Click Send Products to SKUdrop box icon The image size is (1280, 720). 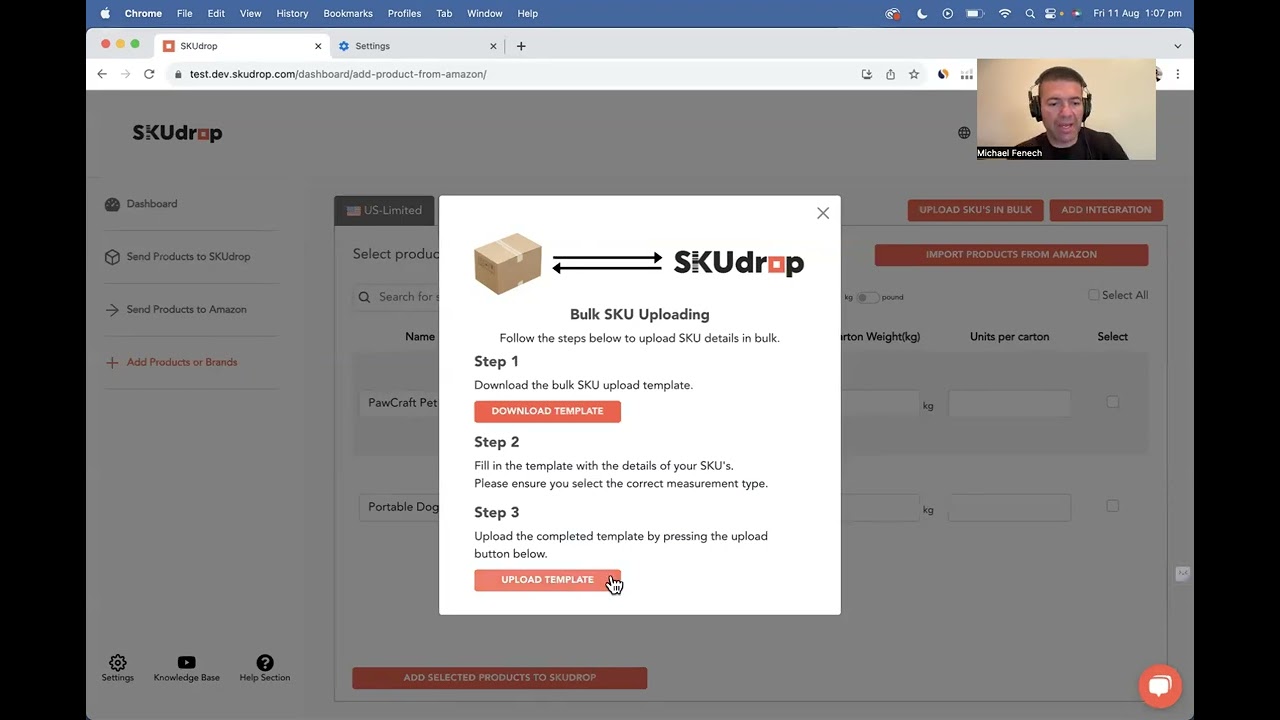tap(112, 257)
